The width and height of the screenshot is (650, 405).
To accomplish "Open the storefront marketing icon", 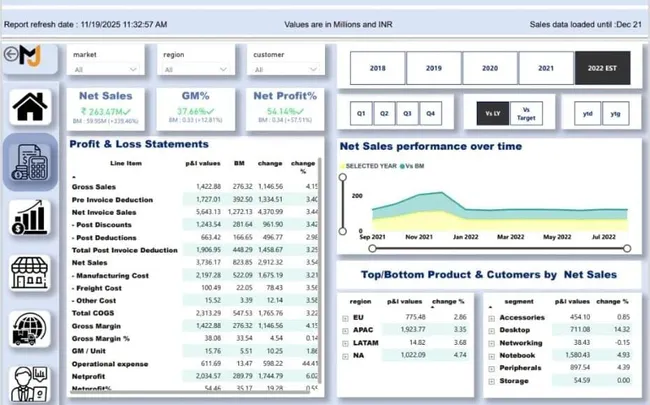I will click(30, 273).
